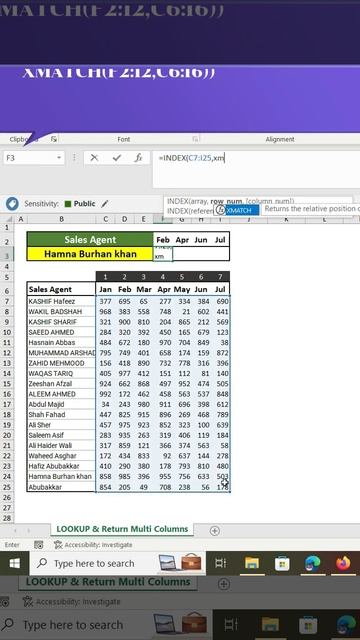
Task: Click the KASHIF Hafeez cell
Action: click(61, 301)
